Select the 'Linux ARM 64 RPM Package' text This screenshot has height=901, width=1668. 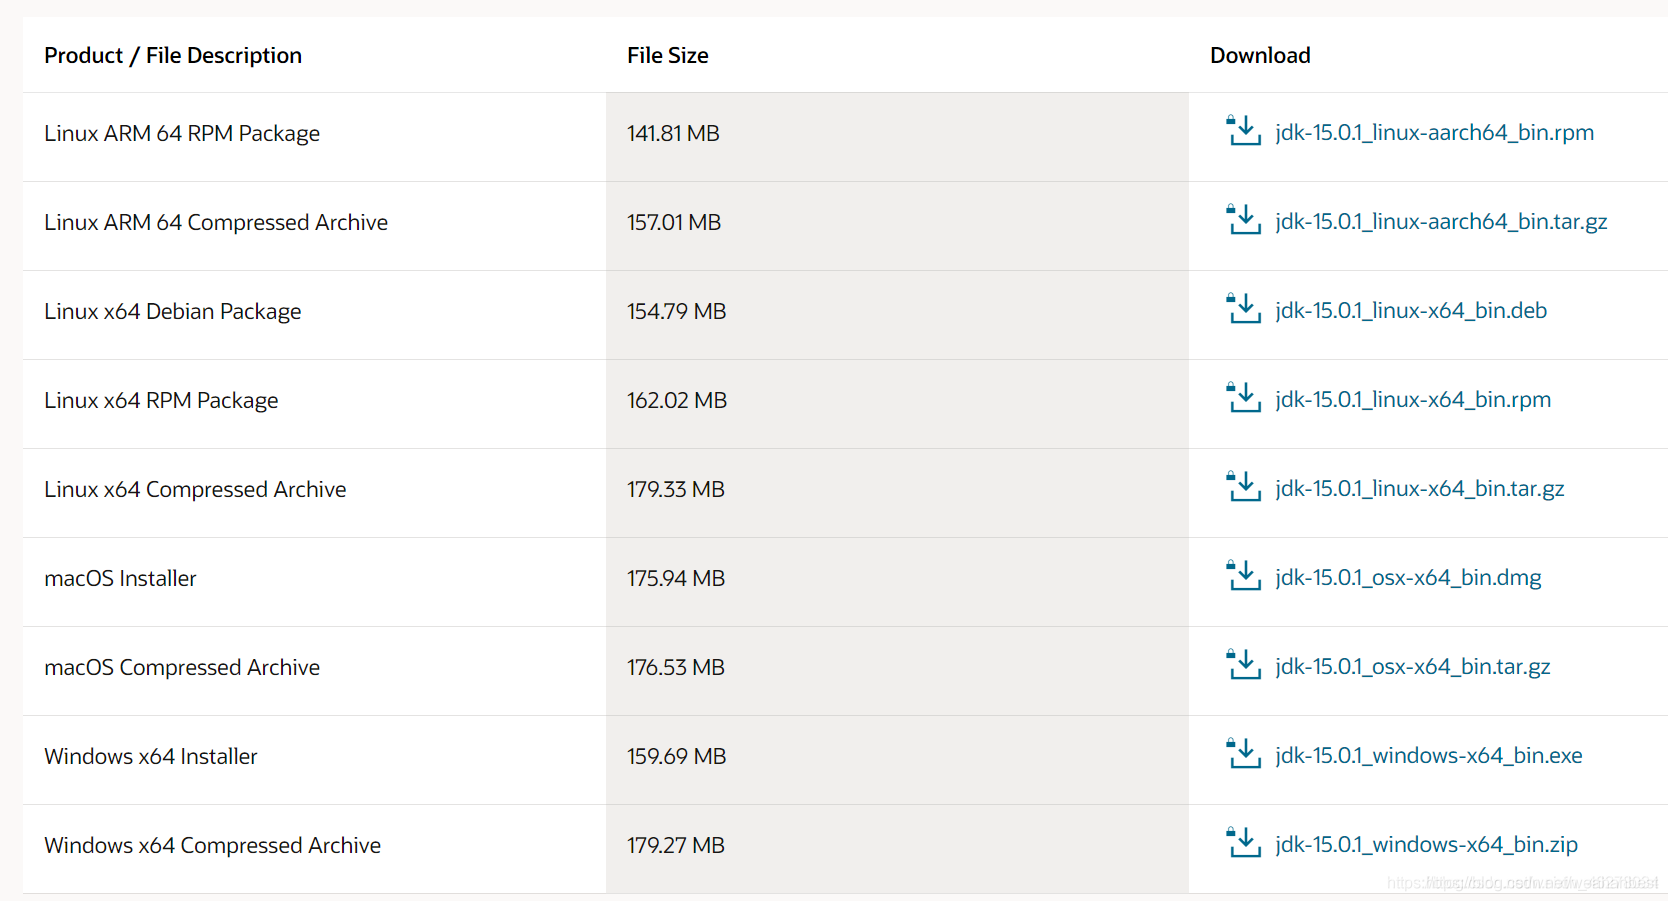182,134
